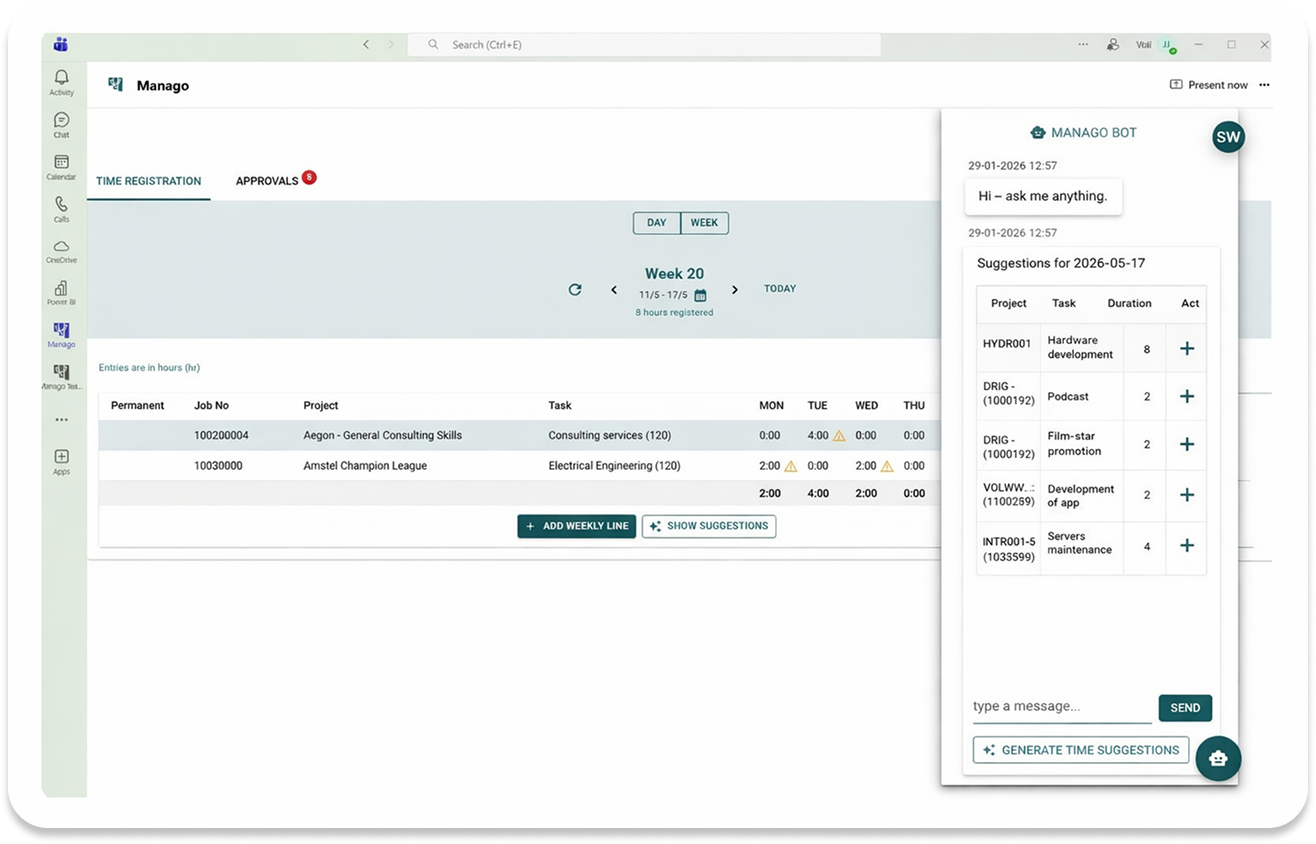This screenshot has width=1316, height=844.
Task: Click the people icon in the title bar
Action: click(1113, 44)
